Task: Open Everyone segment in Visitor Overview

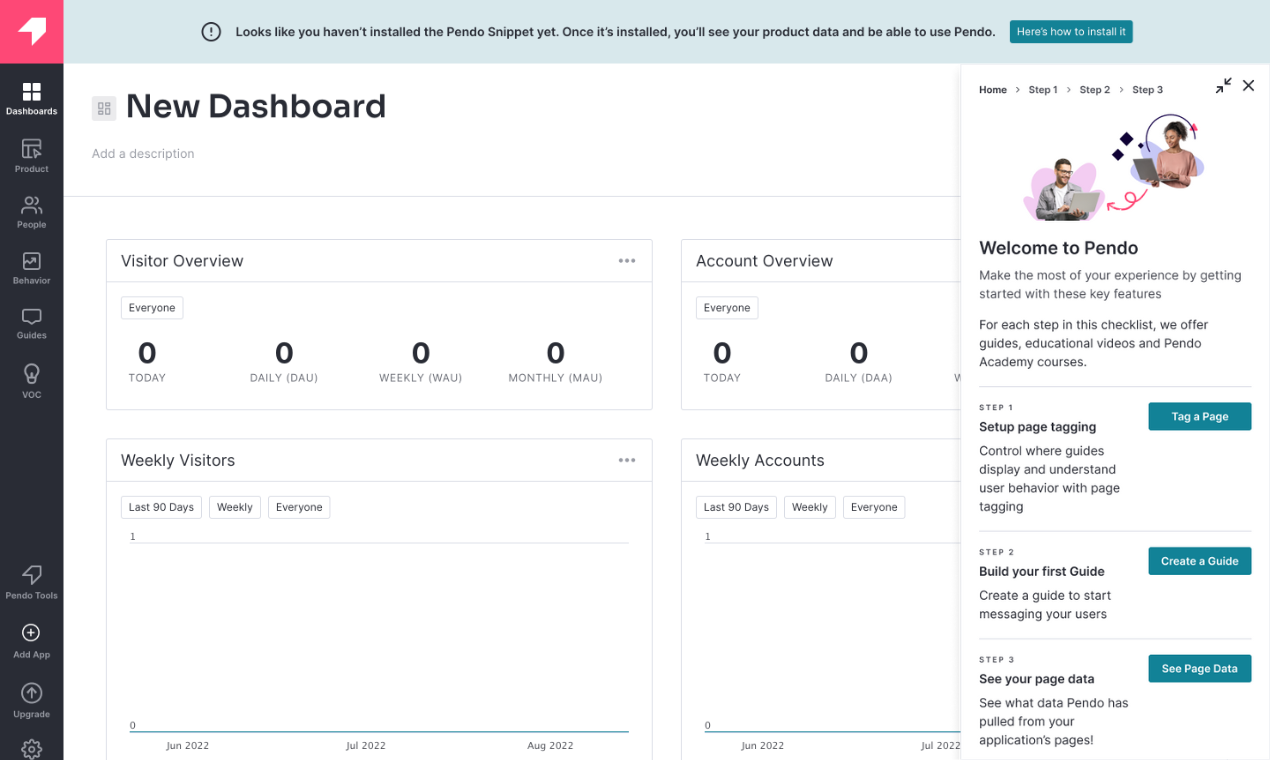Action: [x=152, y=308]
